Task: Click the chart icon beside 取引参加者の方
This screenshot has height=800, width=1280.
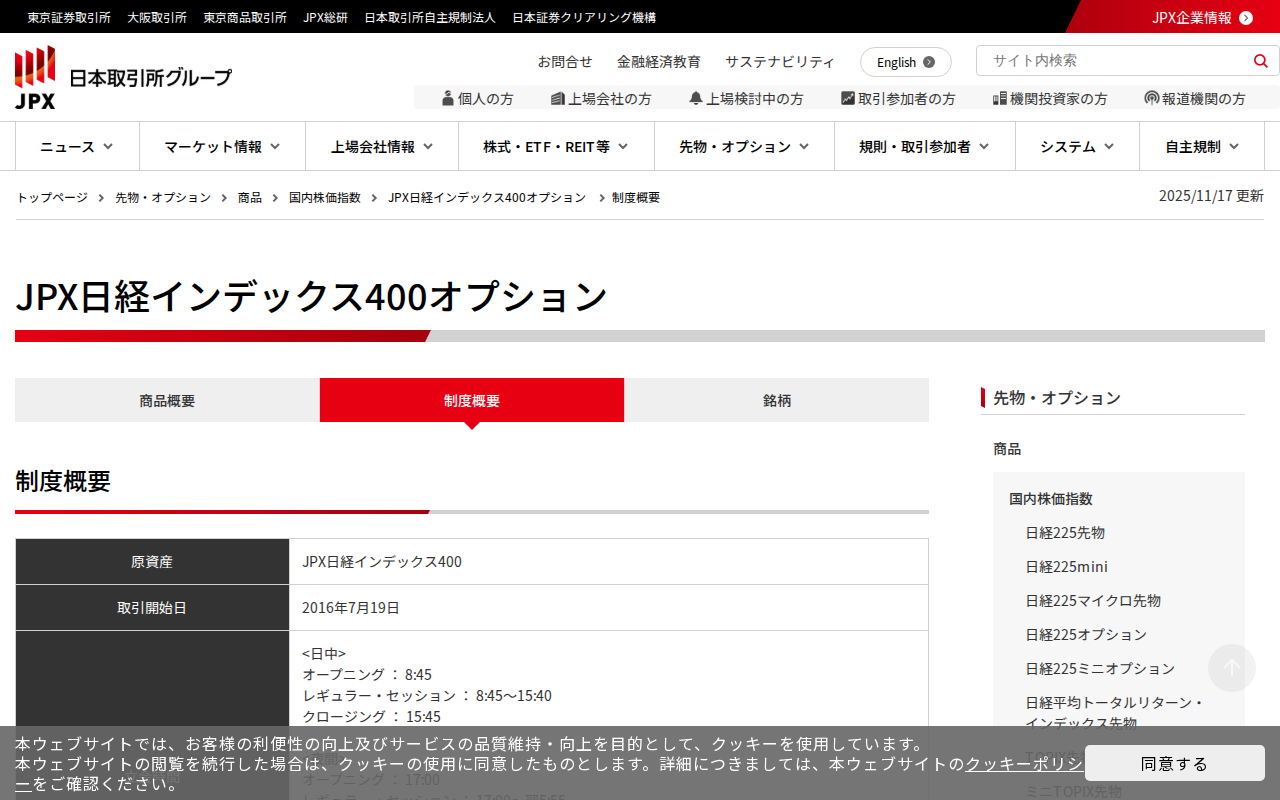Action: tap(848, 98)
